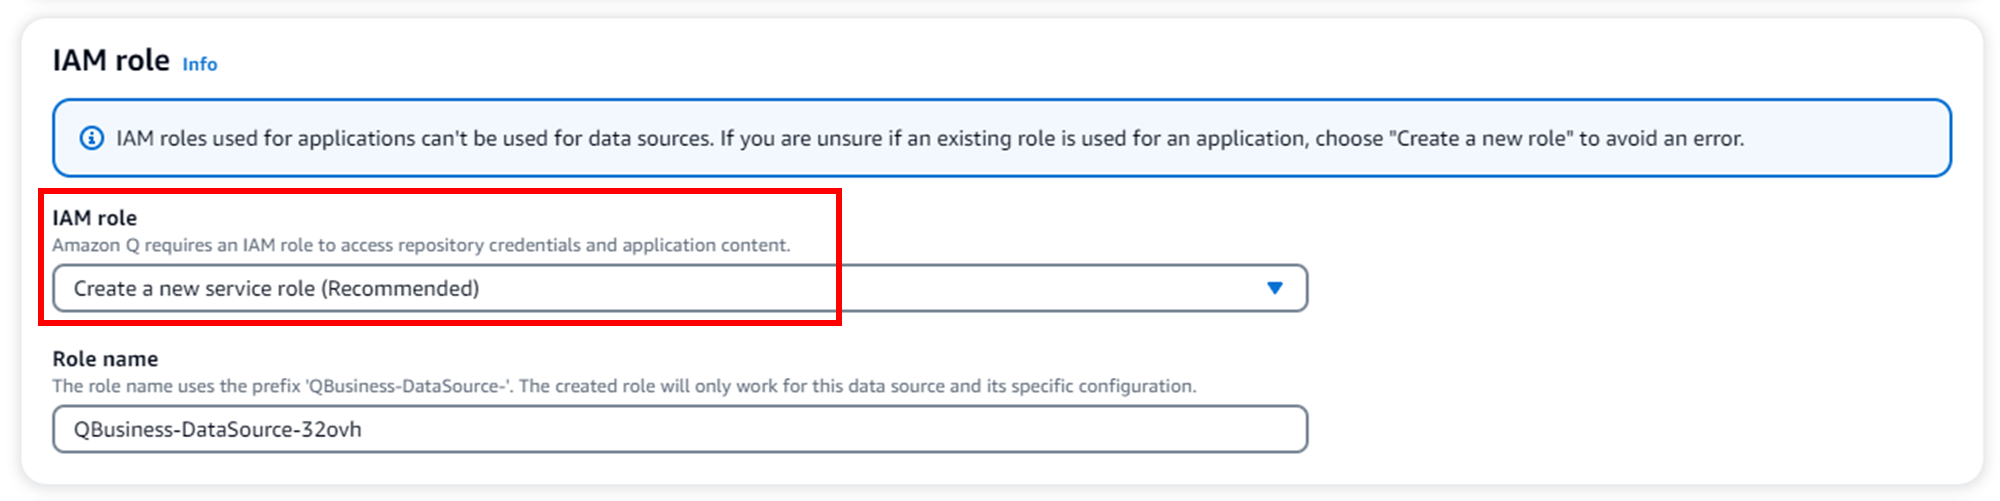Click the alert text about application IAM roles
This screenshot has width=2000, height=501.
point(500,138)
